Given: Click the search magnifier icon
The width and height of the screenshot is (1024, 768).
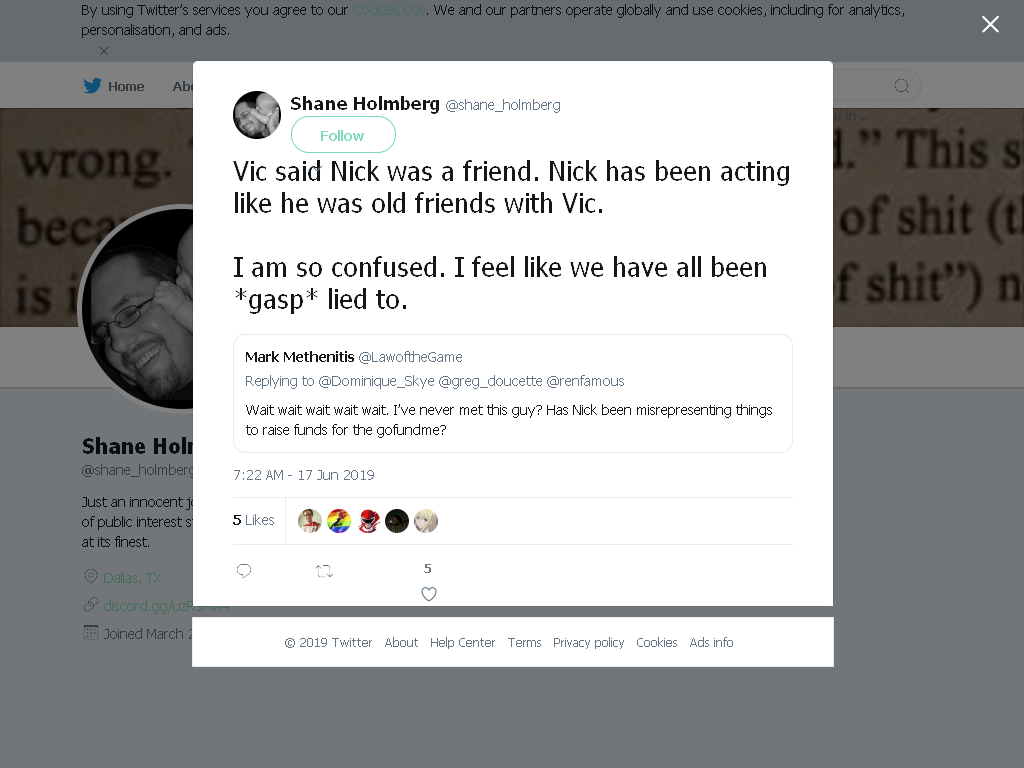Looking at the screenshot, I should [x=901, y=86].
